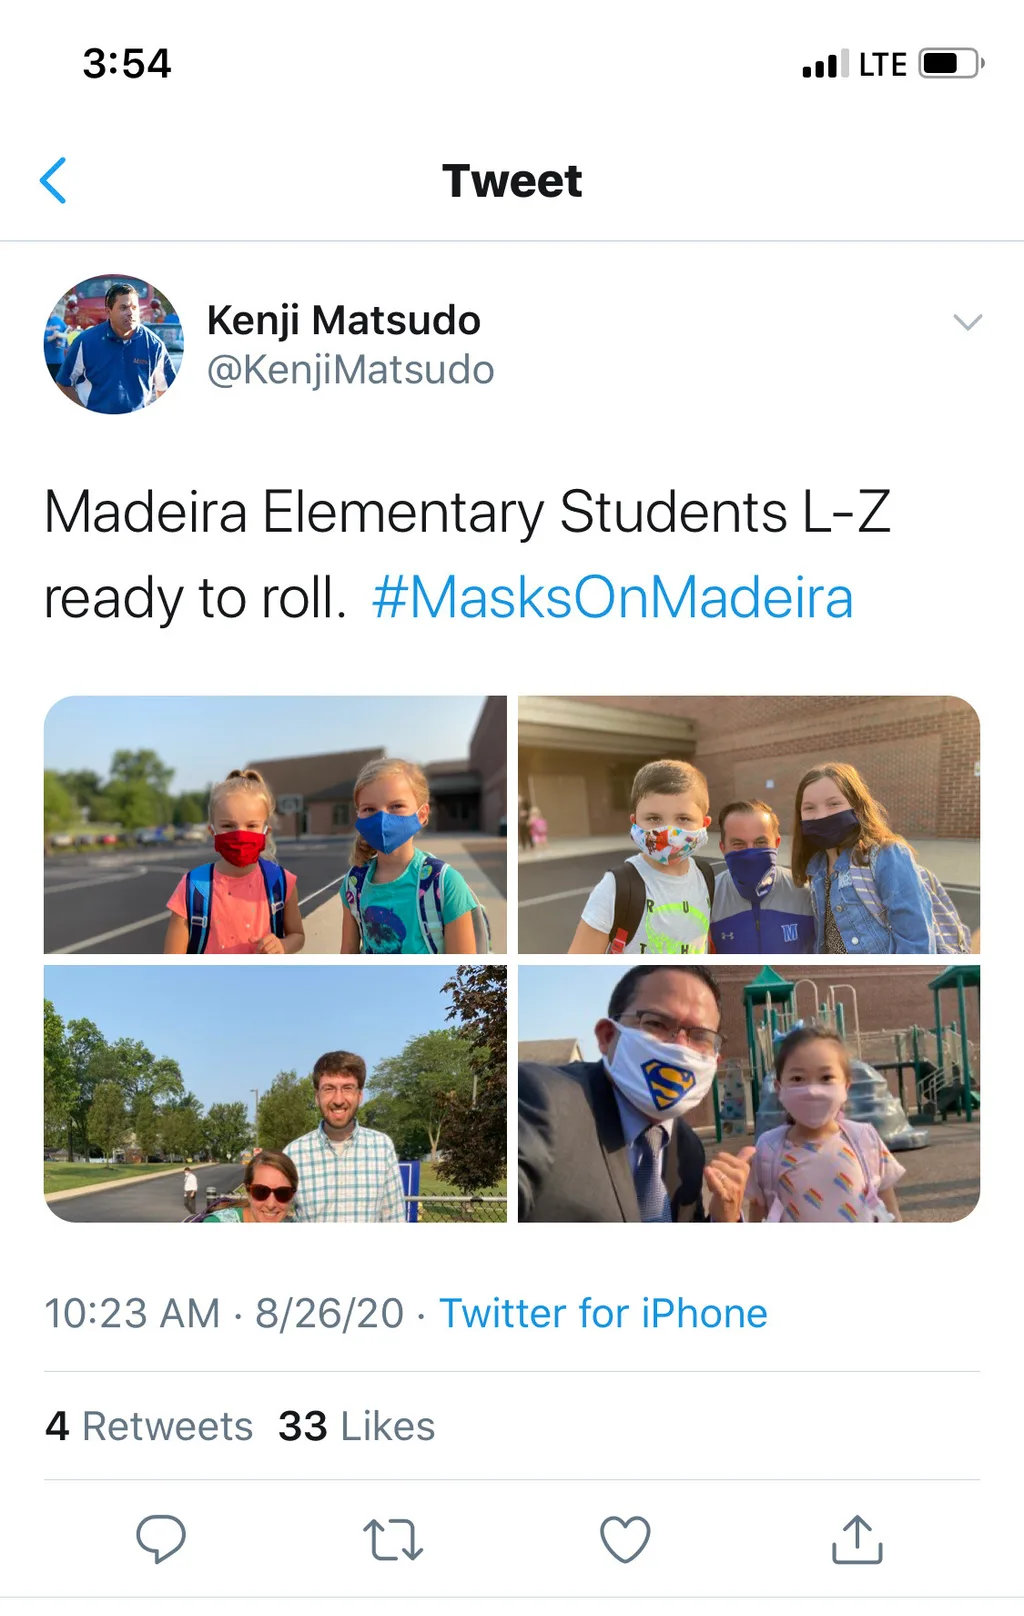Tap the retweet arrows icon
1024x1616 pixels.
[x=393, y=1540]
